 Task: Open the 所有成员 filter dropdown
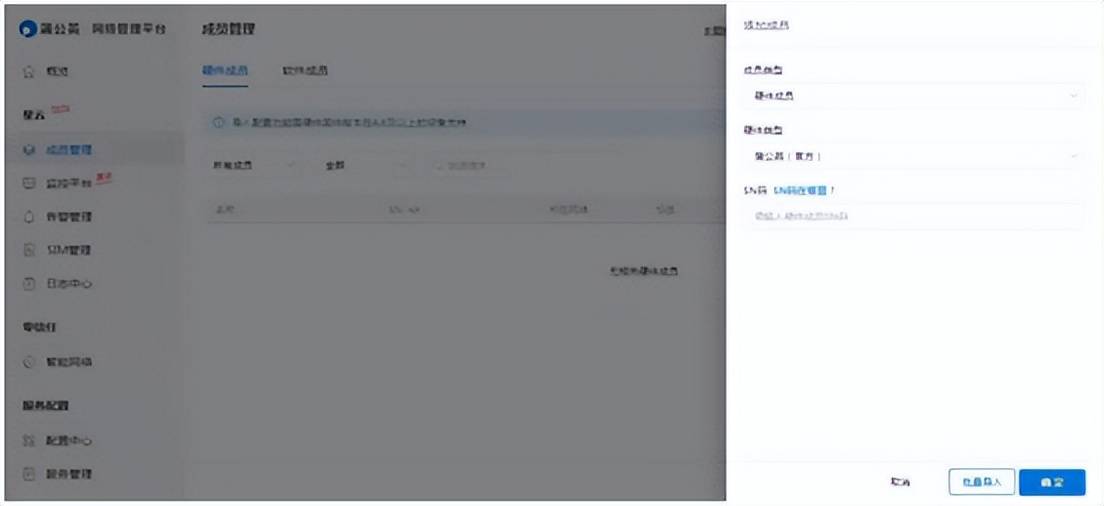click(x=256, y=165)
